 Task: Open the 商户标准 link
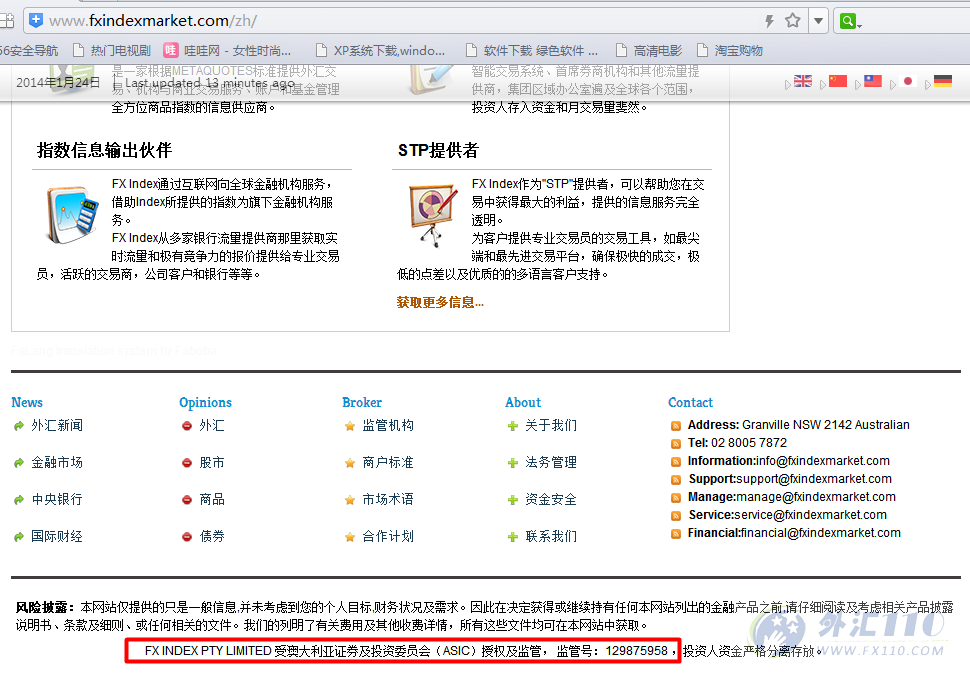pyautogui.click(x=388, y=462)
